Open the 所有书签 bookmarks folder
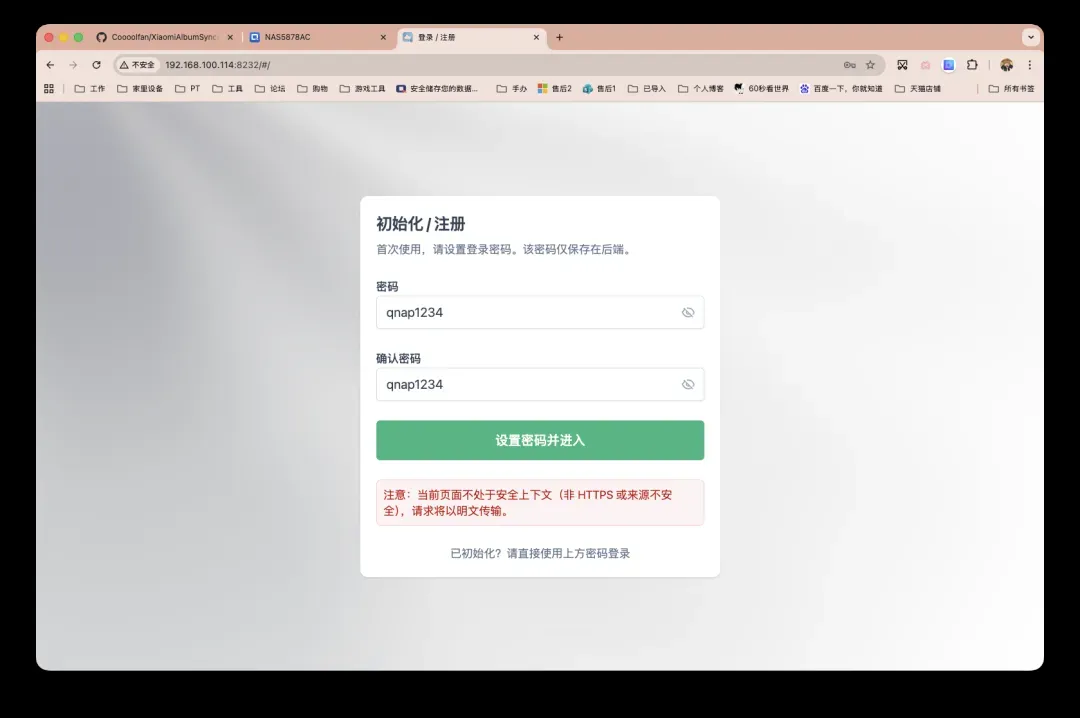This screenshot has height=718, width=1080. coord(1011,88)
